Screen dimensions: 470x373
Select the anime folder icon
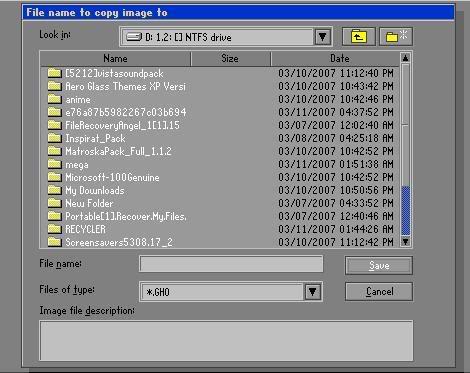coord(54,99)
